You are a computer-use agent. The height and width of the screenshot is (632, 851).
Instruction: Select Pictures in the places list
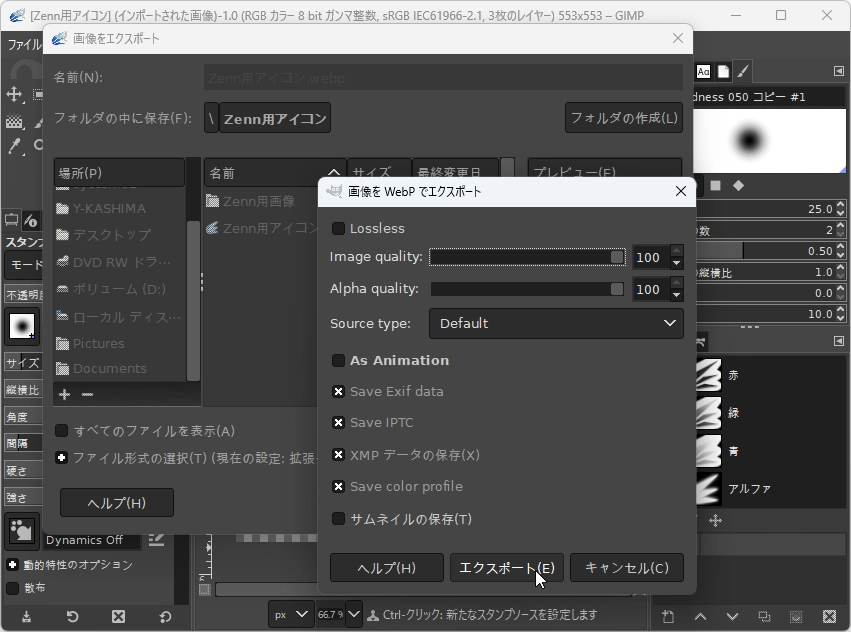(x=99, y=344)
